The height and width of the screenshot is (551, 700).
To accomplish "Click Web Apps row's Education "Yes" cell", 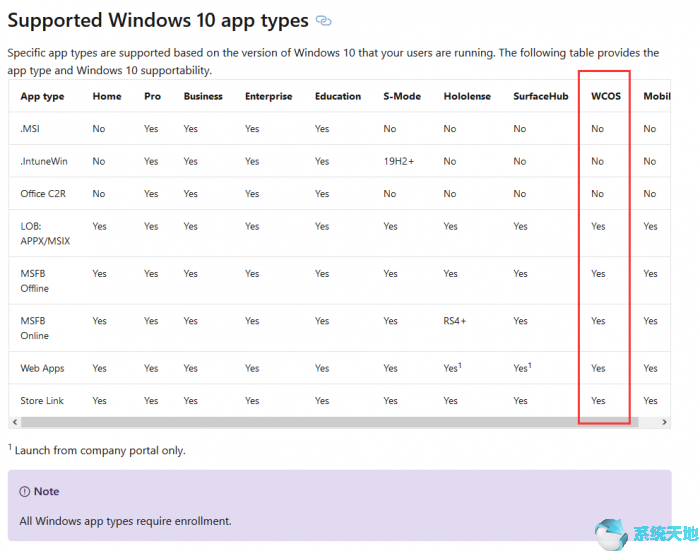I will (x=322, y=368).
